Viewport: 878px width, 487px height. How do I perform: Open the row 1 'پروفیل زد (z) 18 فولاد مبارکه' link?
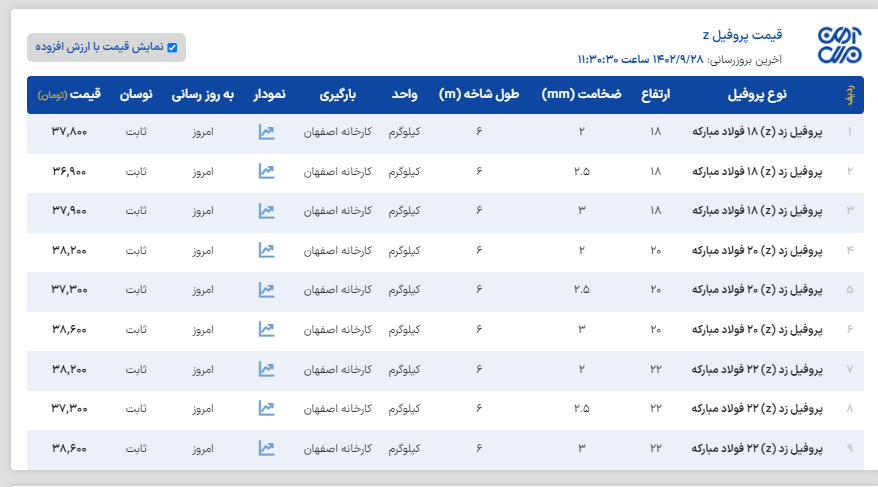click(762, 132)
